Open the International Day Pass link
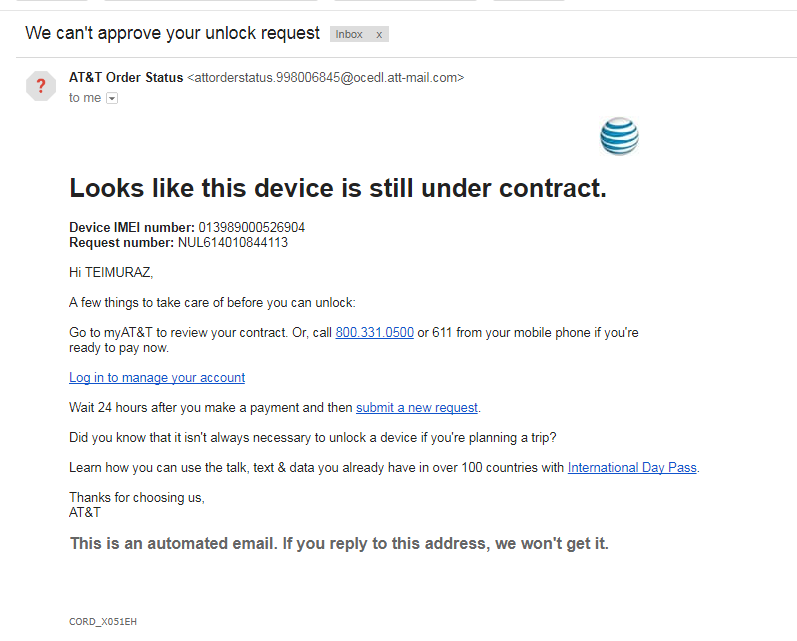This screenshot has width=797, height=641. (x=632, y=467)
